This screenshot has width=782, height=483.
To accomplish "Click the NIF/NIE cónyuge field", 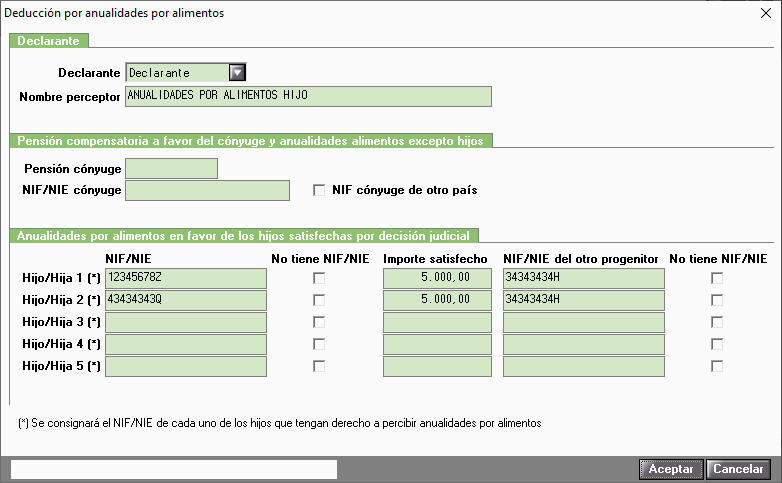I will [207, 190].
